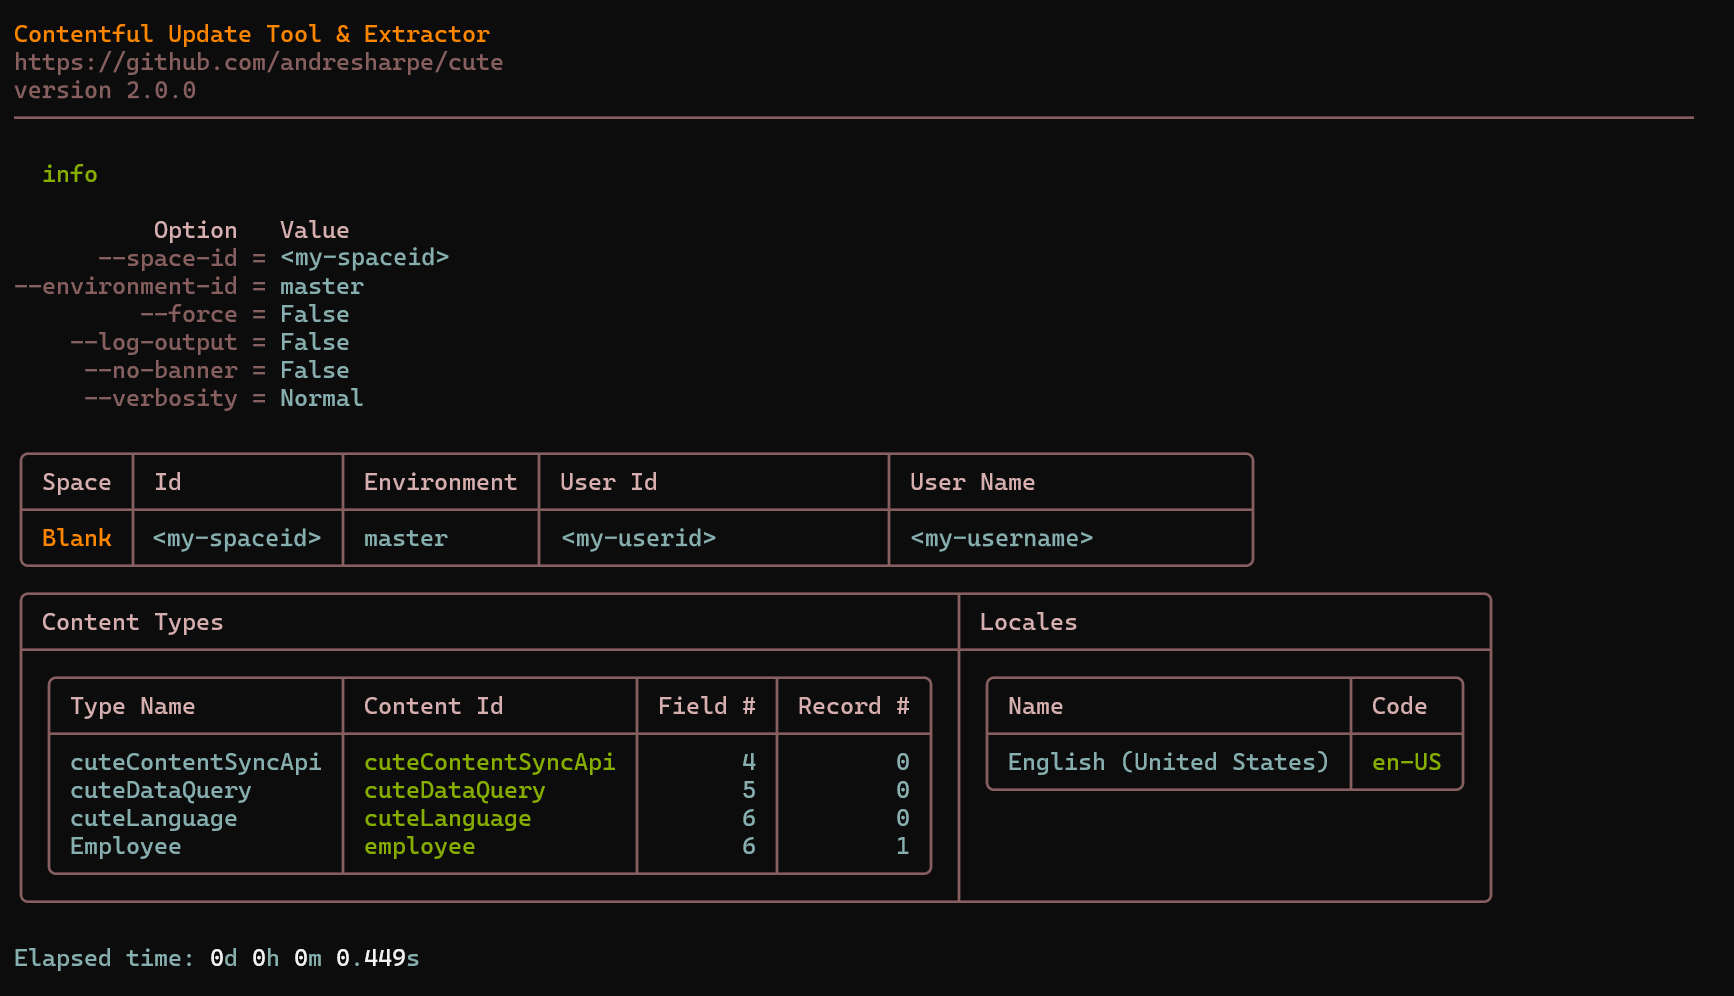Screen dimensions: 1734x996
Task: Click record count '0' for cuteLanguage
Action: 903,818
